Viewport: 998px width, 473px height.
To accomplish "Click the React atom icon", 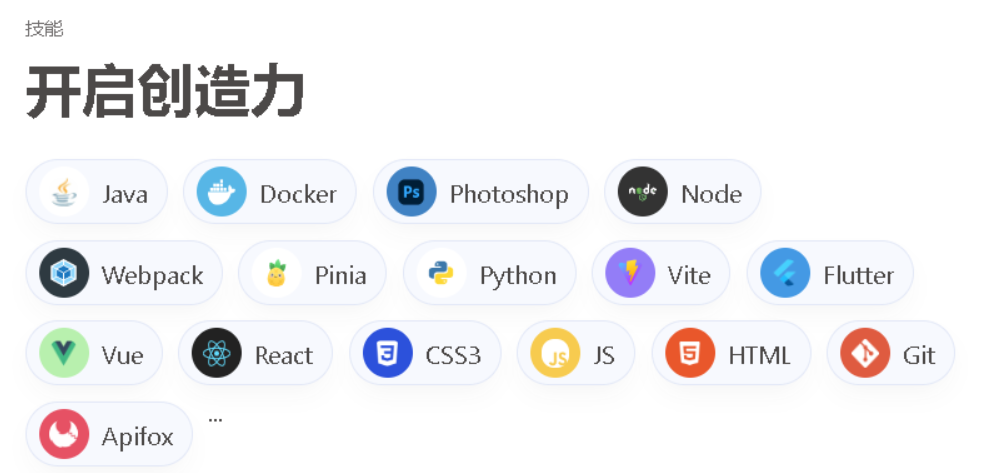I will pyautogui.click(x=216, y=353).
